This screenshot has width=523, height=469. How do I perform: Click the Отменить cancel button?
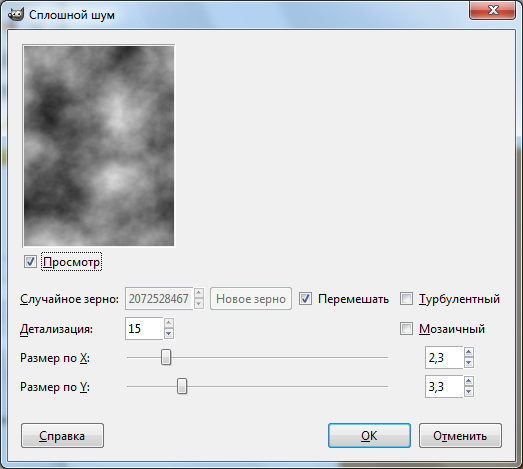pyautogui.click(x=460, y=436)
